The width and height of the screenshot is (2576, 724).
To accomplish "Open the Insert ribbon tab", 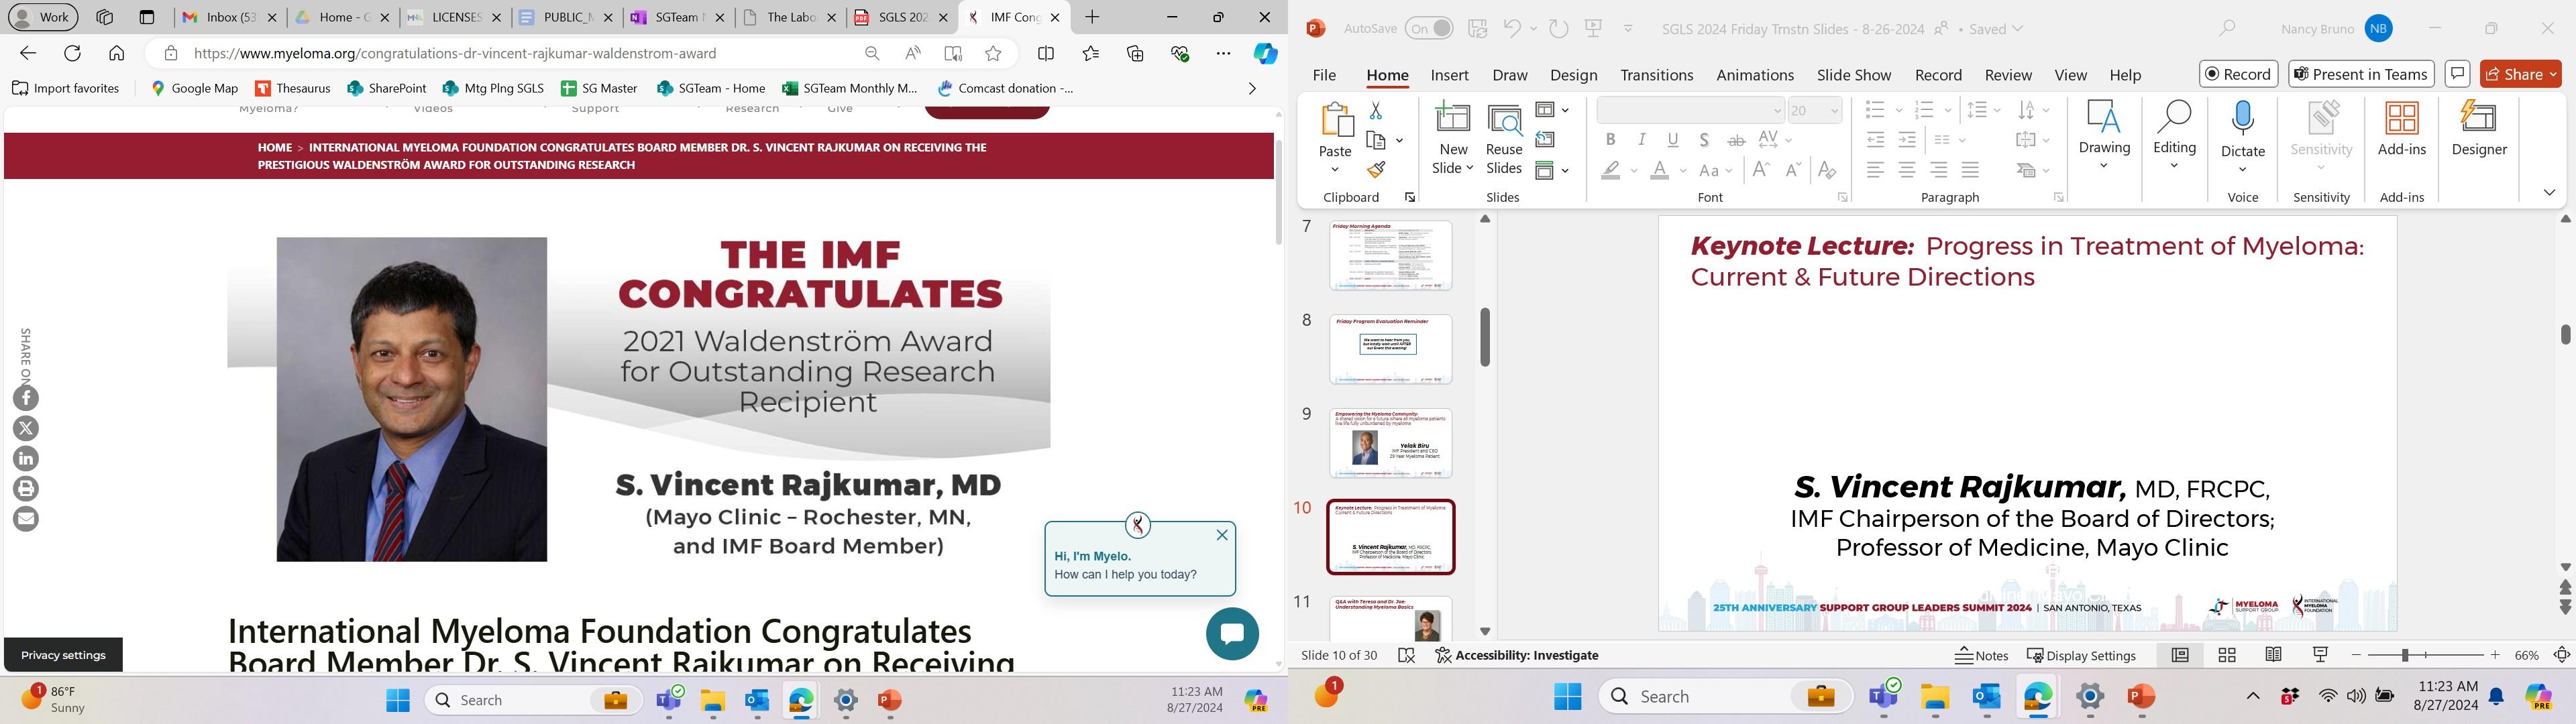I will (x=1449, y=75).
